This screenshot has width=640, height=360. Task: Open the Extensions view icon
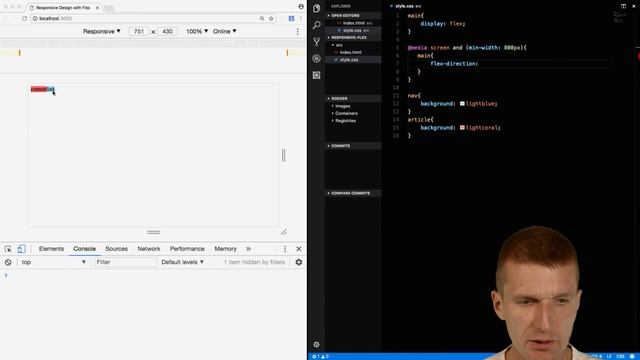pos(316,75)
